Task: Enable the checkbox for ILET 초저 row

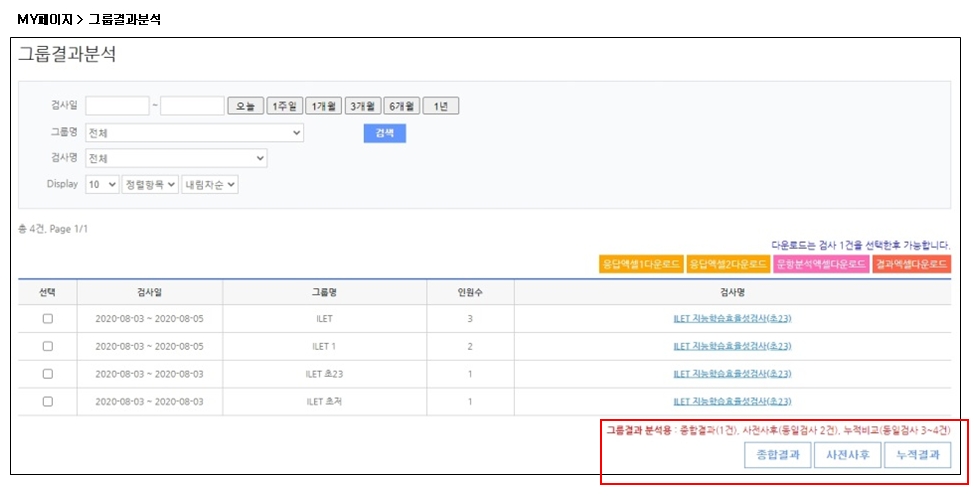Action: (47, 401)
